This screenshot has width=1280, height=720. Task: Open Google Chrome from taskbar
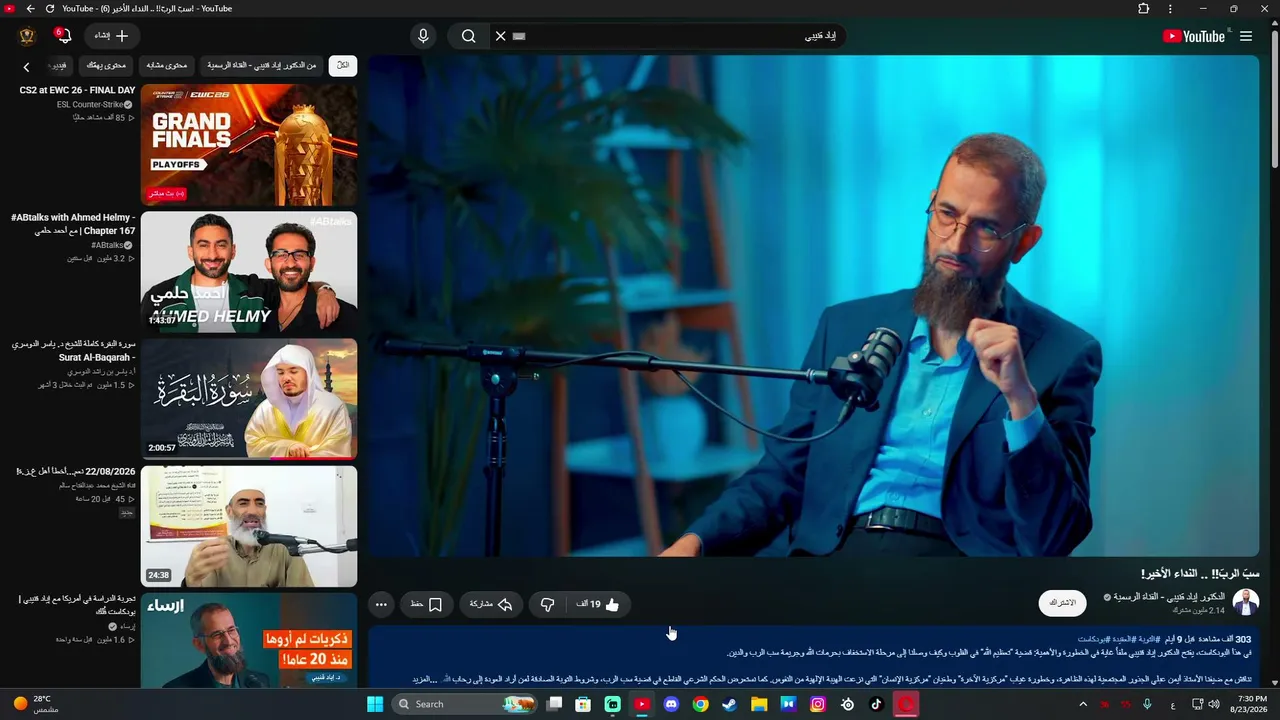coord(700,704)
